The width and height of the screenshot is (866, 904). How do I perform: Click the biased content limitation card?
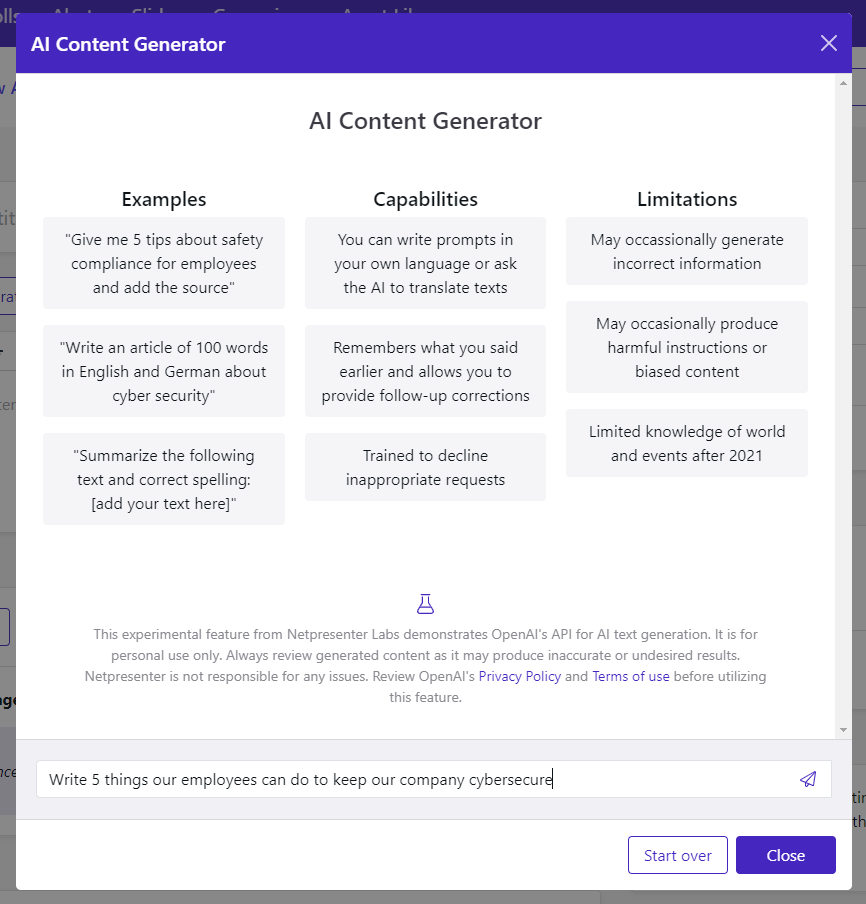point(687,347)
